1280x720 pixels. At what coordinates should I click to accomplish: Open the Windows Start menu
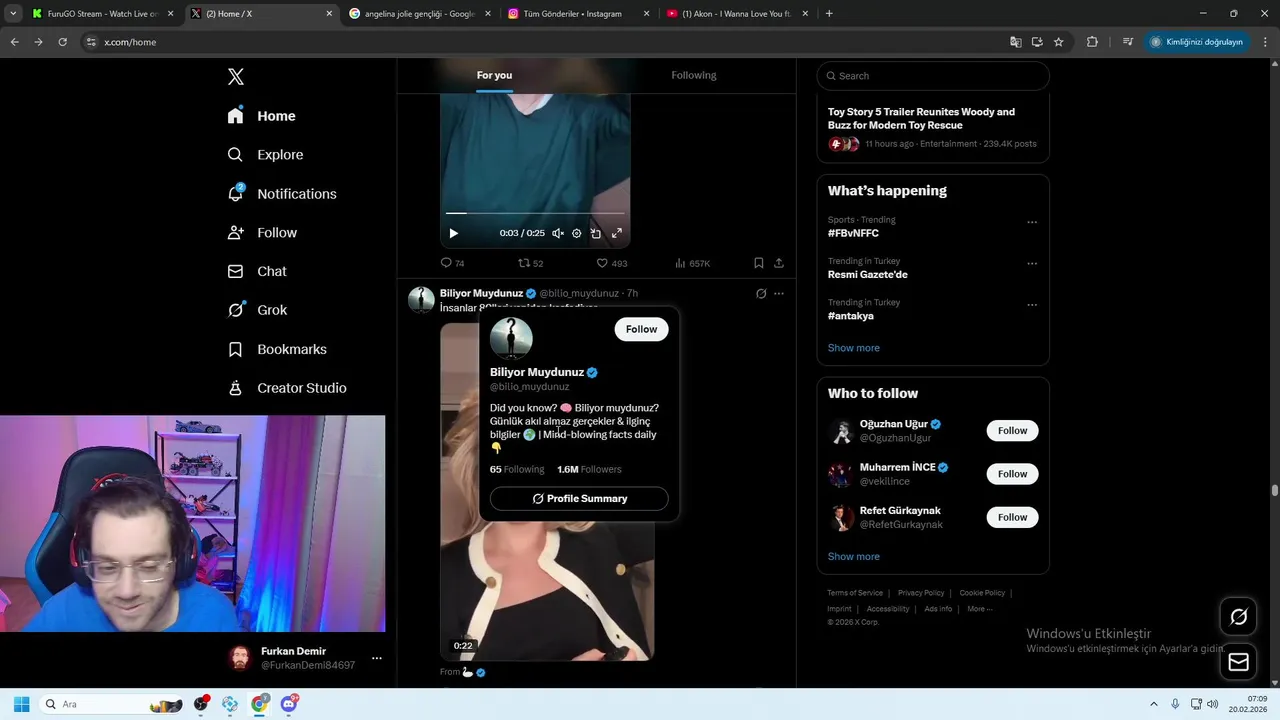tap(21, 704)
